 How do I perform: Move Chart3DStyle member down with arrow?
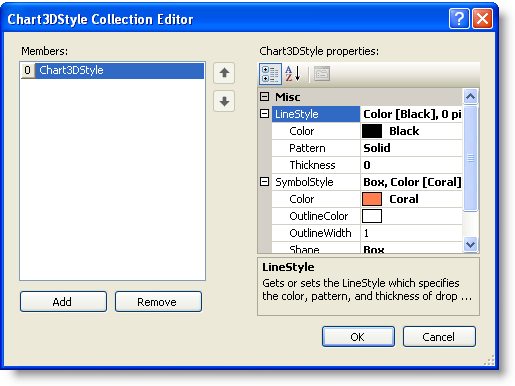pos(224,101)
